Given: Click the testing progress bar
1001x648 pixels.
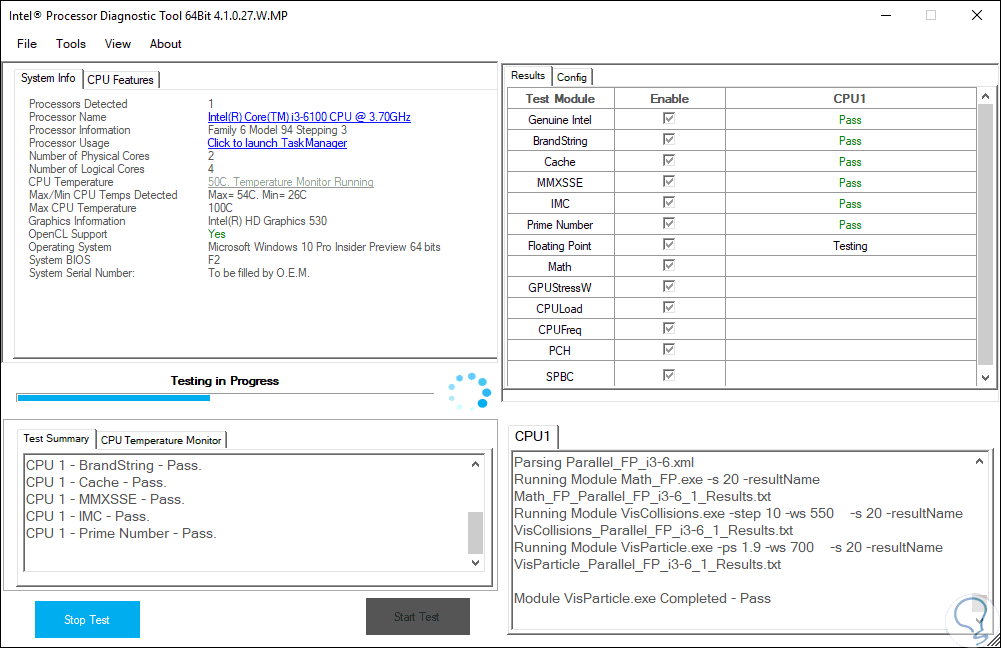Looking at the screenshot, I should 225,398.
